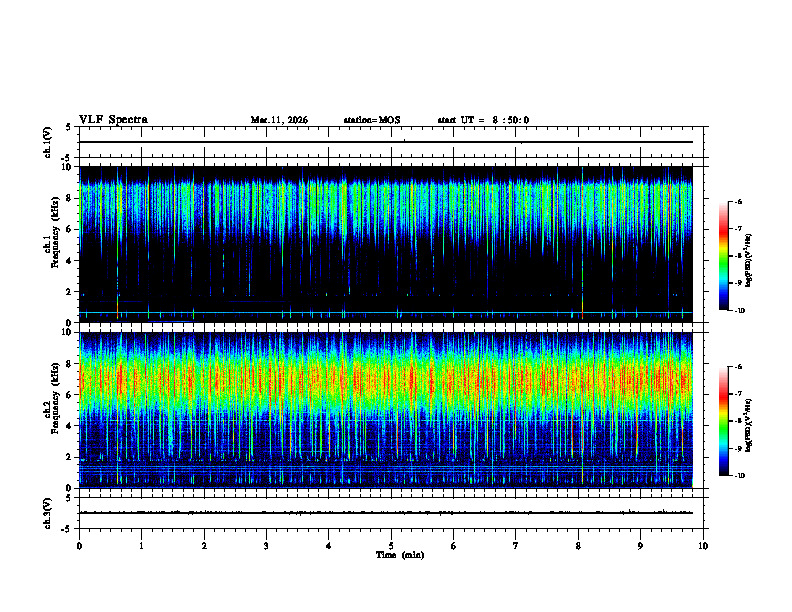Image resolution: width=792 pixels, height=612 pixels.
Task: Click time axis tick label "4"
Action: (x=329, y=546)
